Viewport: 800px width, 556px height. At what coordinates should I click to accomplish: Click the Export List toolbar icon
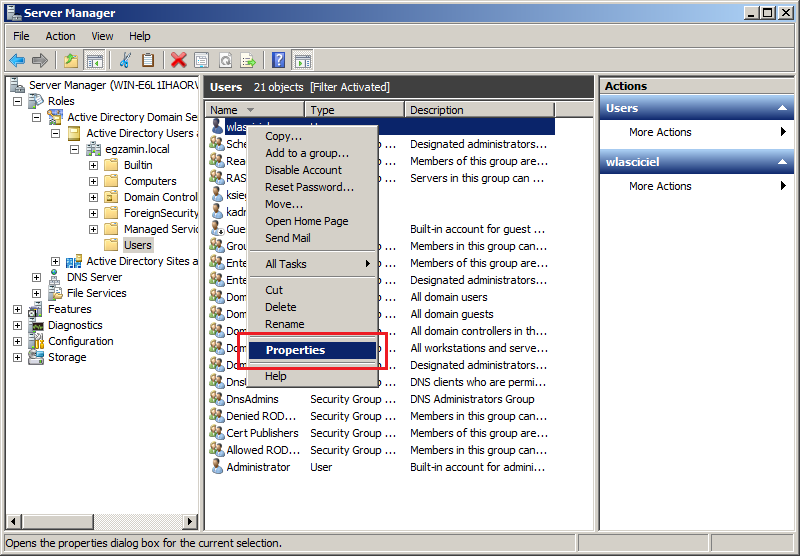tap(248, 61)
